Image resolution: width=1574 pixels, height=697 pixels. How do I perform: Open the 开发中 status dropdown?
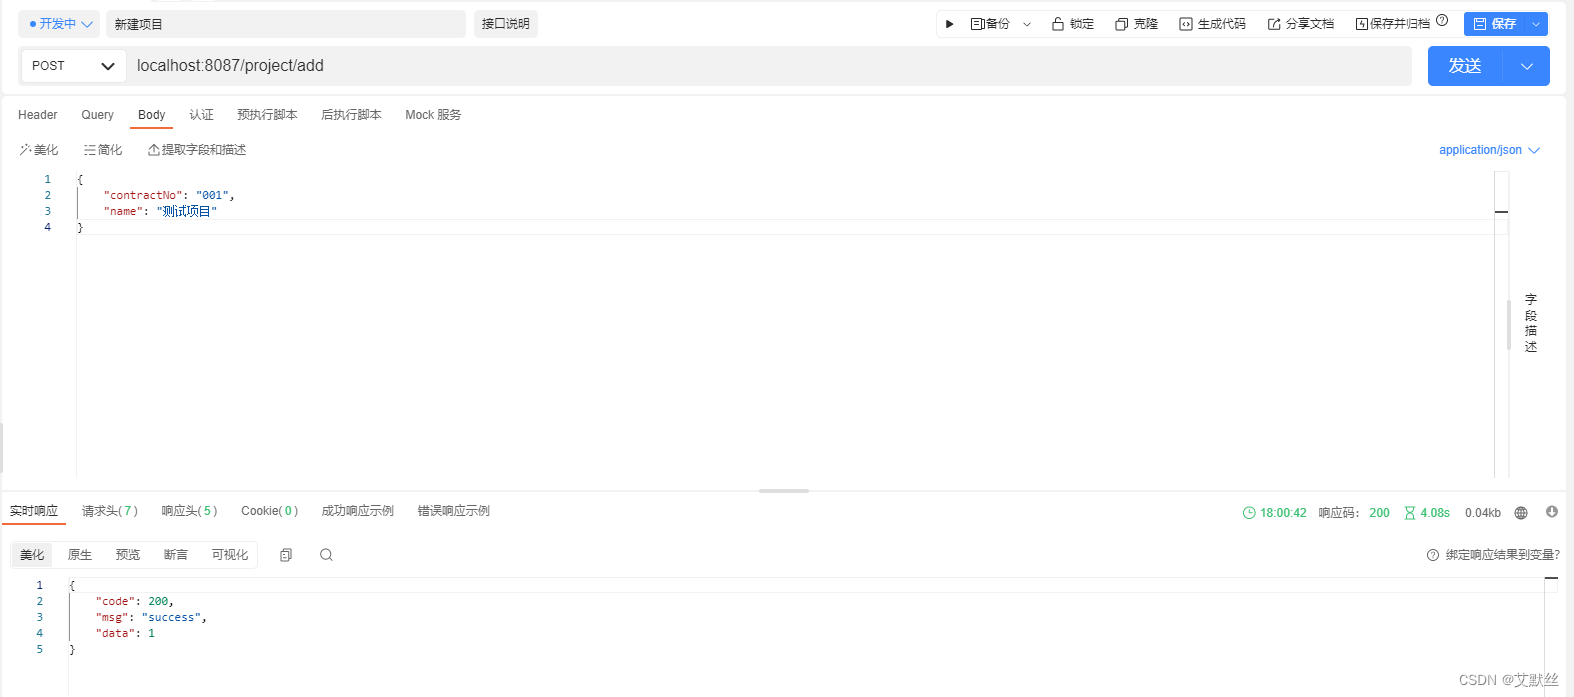click(x=59, y=24)
